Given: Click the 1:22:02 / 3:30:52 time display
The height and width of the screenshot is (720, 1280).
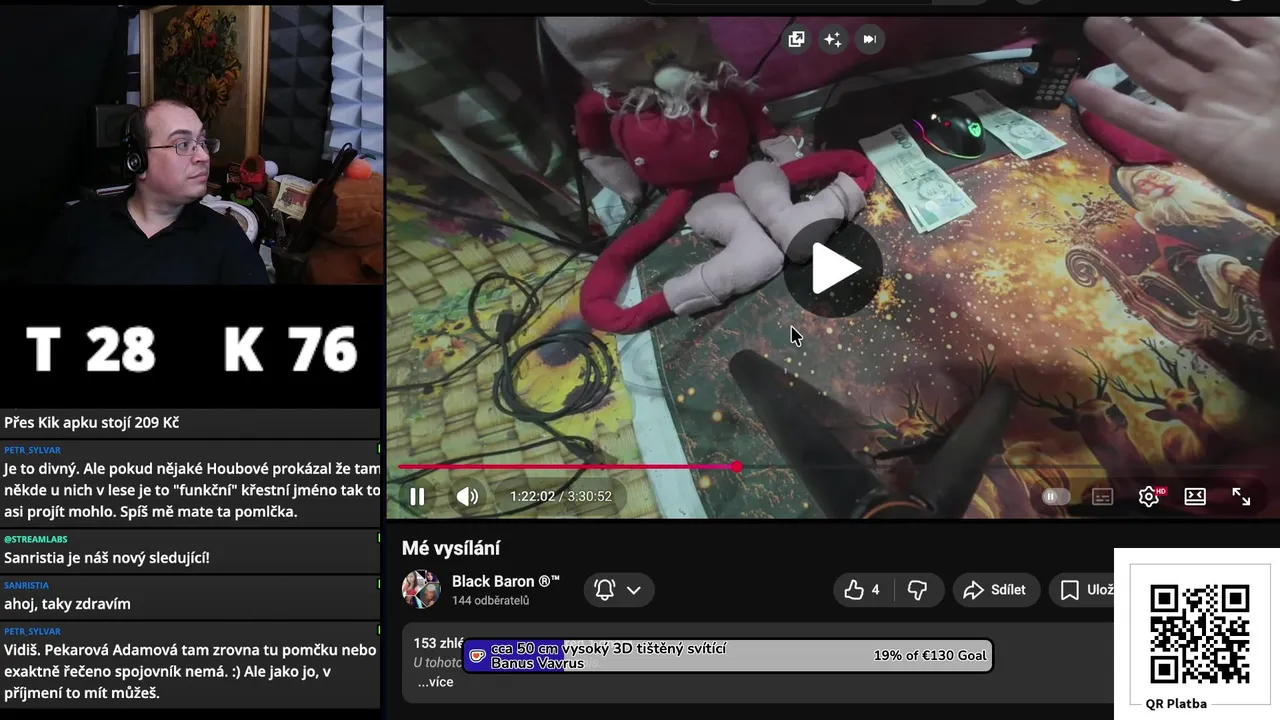Looking at the screenshot, I should (560, 496).
